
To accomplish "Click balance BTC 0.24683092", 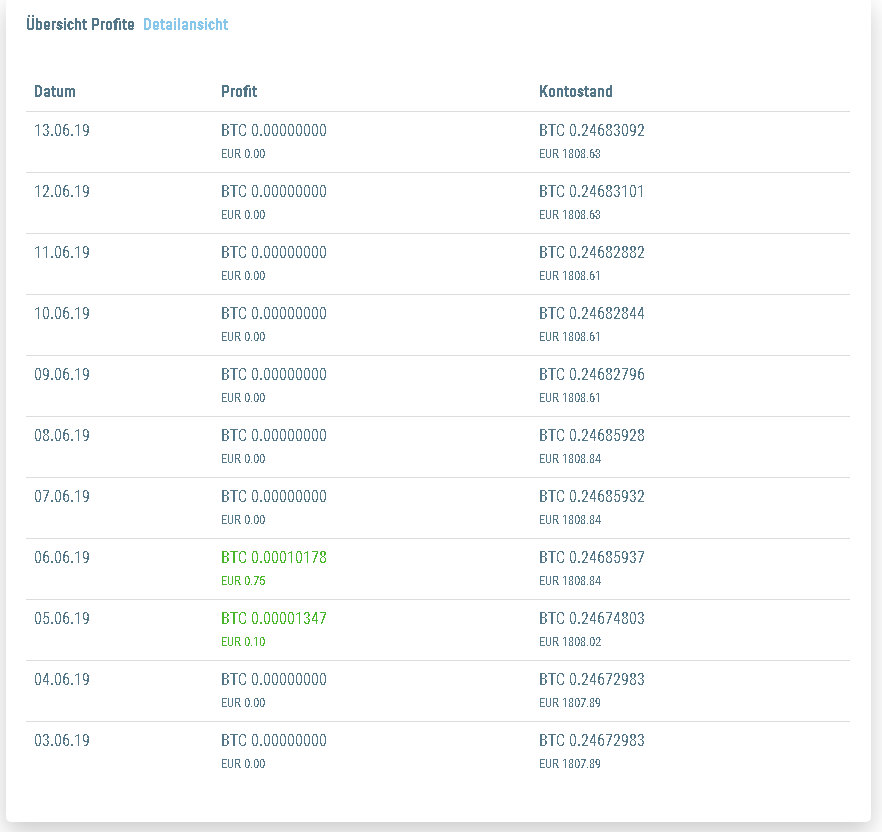I will 592,130.
